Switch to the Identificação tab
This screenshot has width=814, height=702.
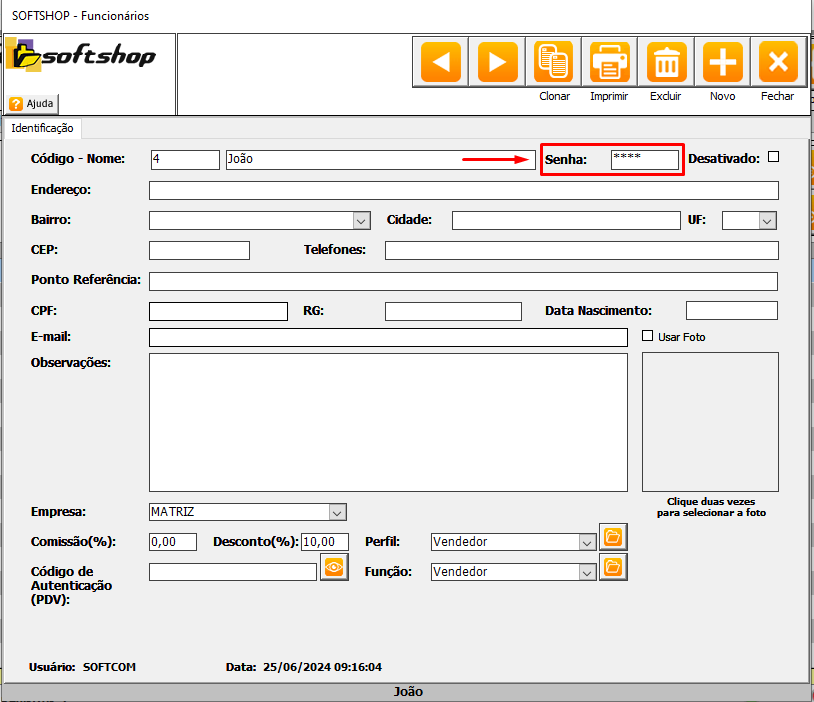[42, 128]
